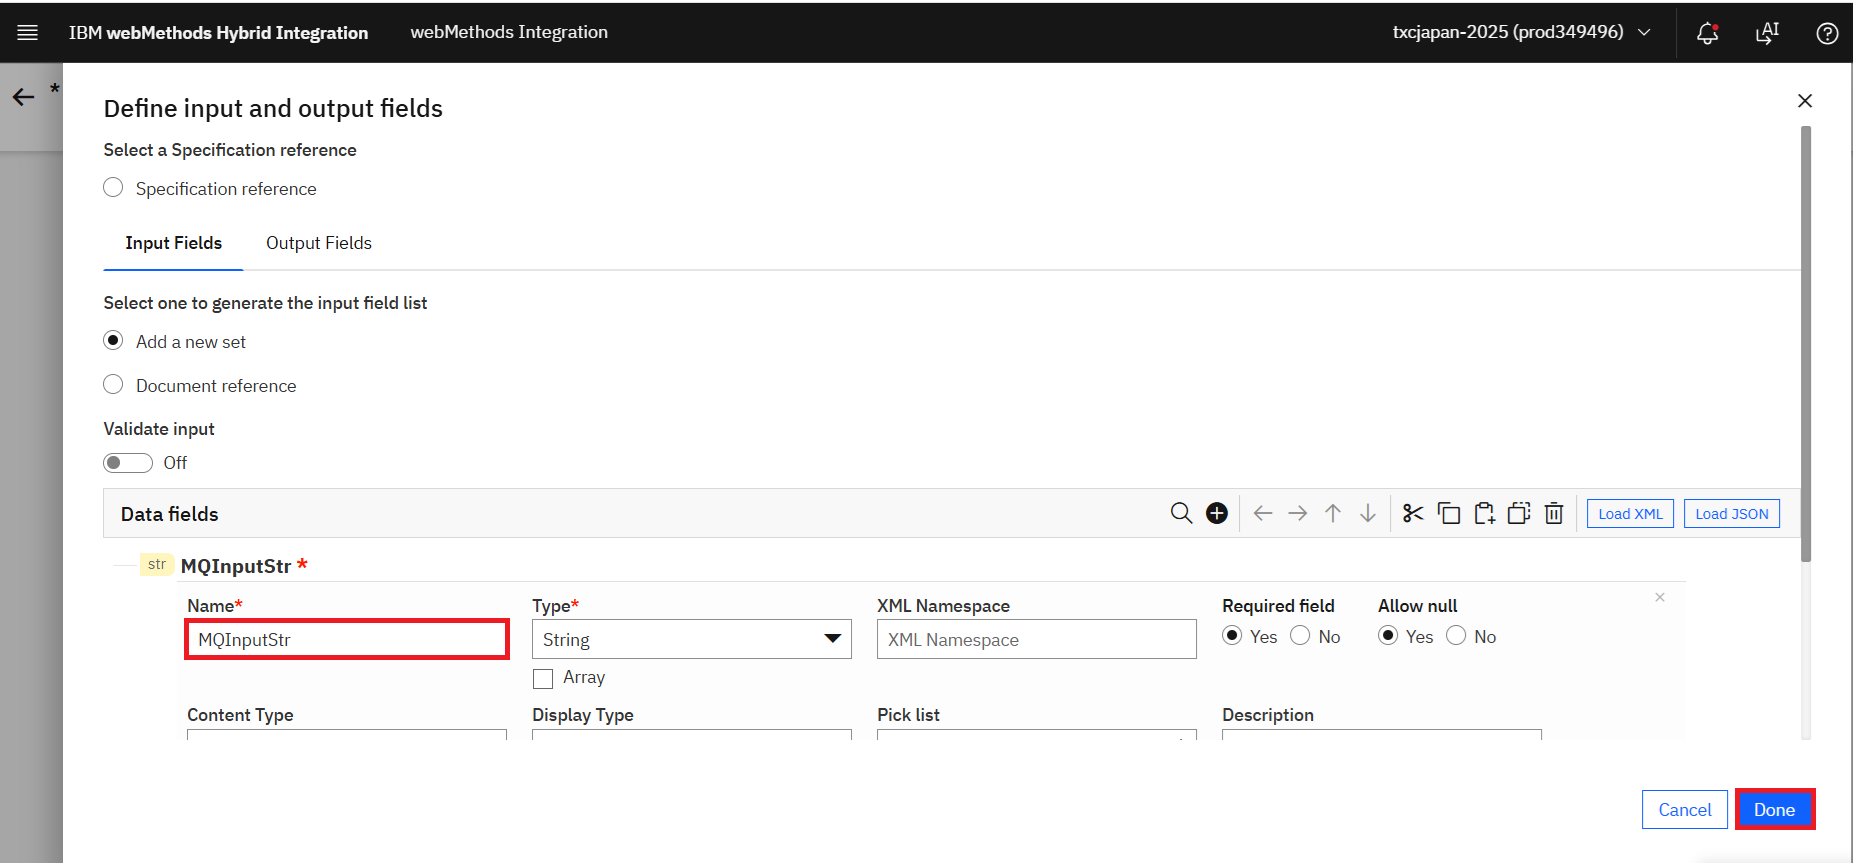Click the dialog vertical scrollbar
This screenshot has width=1853, height=863.
1806,343
